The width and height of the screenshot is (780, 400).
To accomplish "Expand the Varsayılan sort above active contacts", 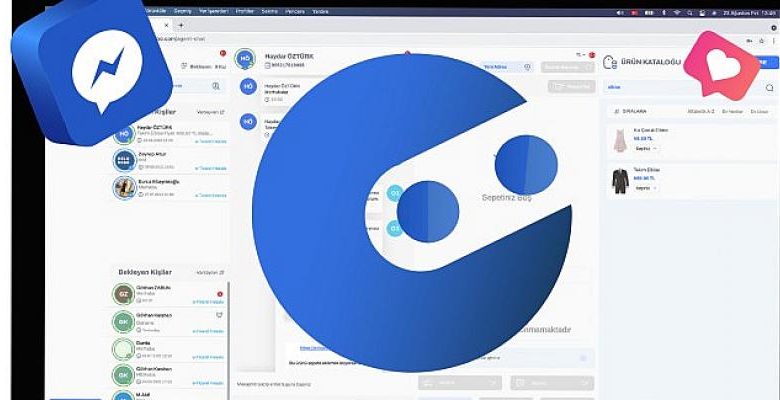I will tap(210, 112).
